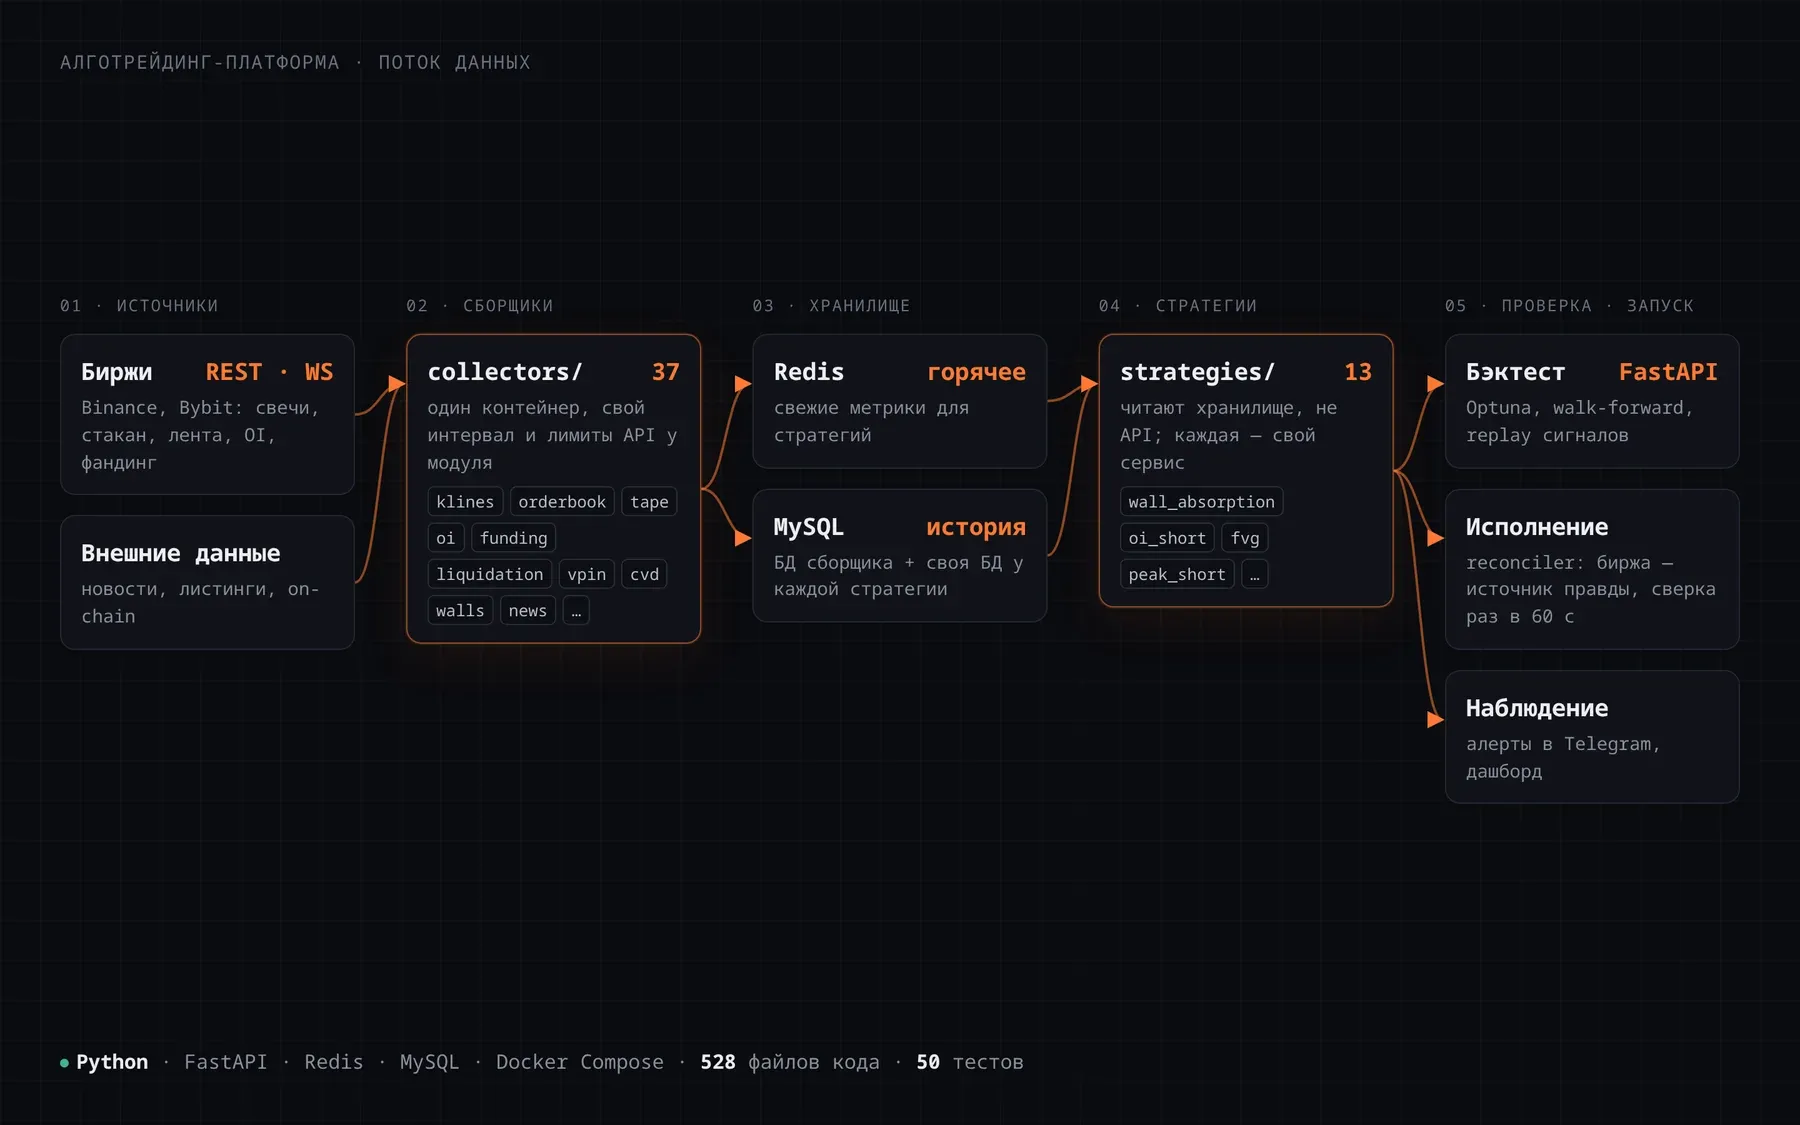Click the strategies/ card heading
The height and width of the screenshot is (1125, 1800).
click(1198, 372)
